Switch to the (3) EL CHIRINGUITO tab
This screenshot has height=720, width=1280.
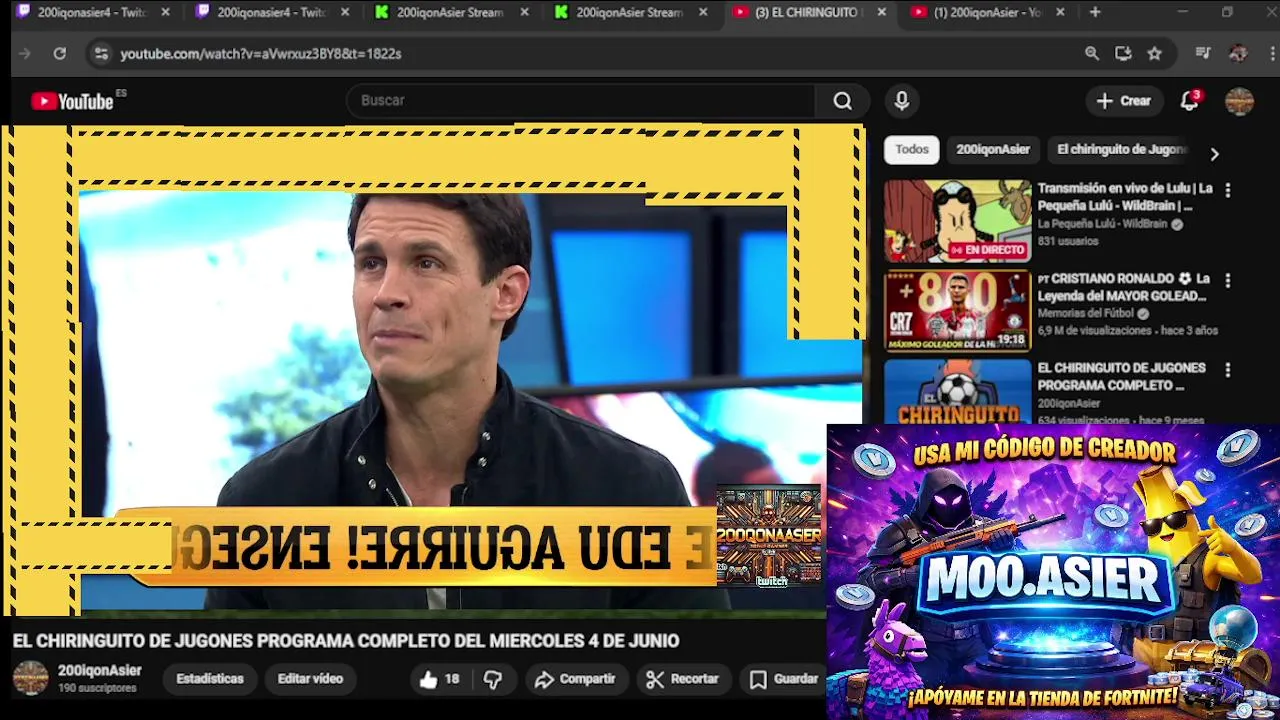(x=807, y=12)
